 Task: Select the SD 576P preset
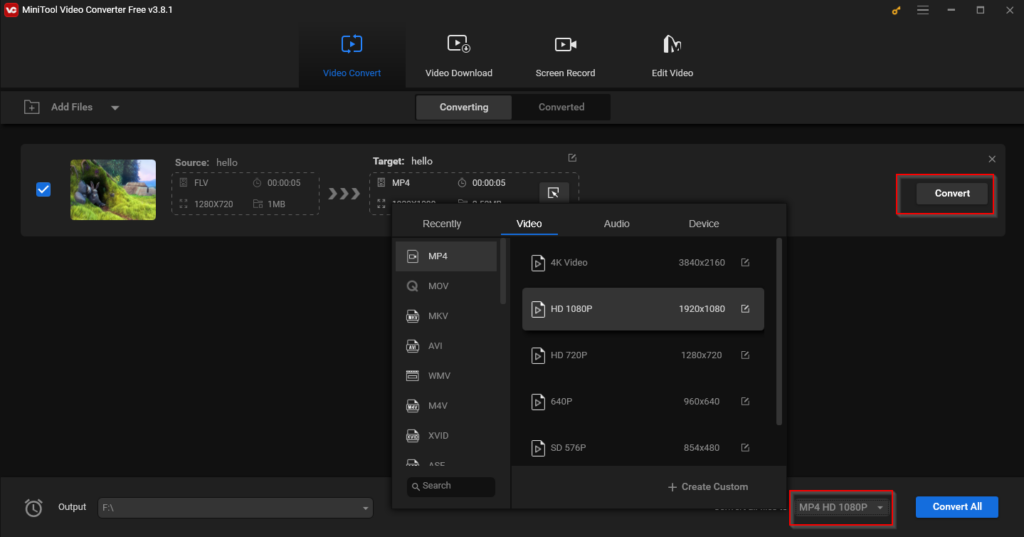coord(643,448)
